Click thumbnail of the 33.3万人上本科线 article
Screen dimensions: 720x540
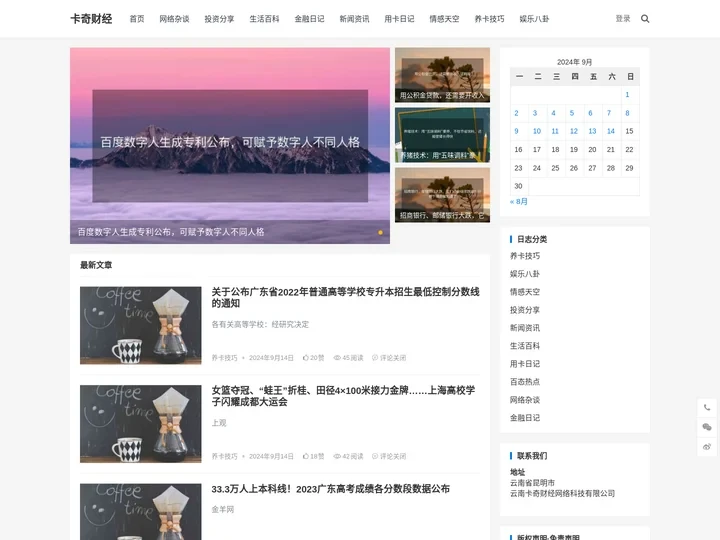tap(141, 512)
